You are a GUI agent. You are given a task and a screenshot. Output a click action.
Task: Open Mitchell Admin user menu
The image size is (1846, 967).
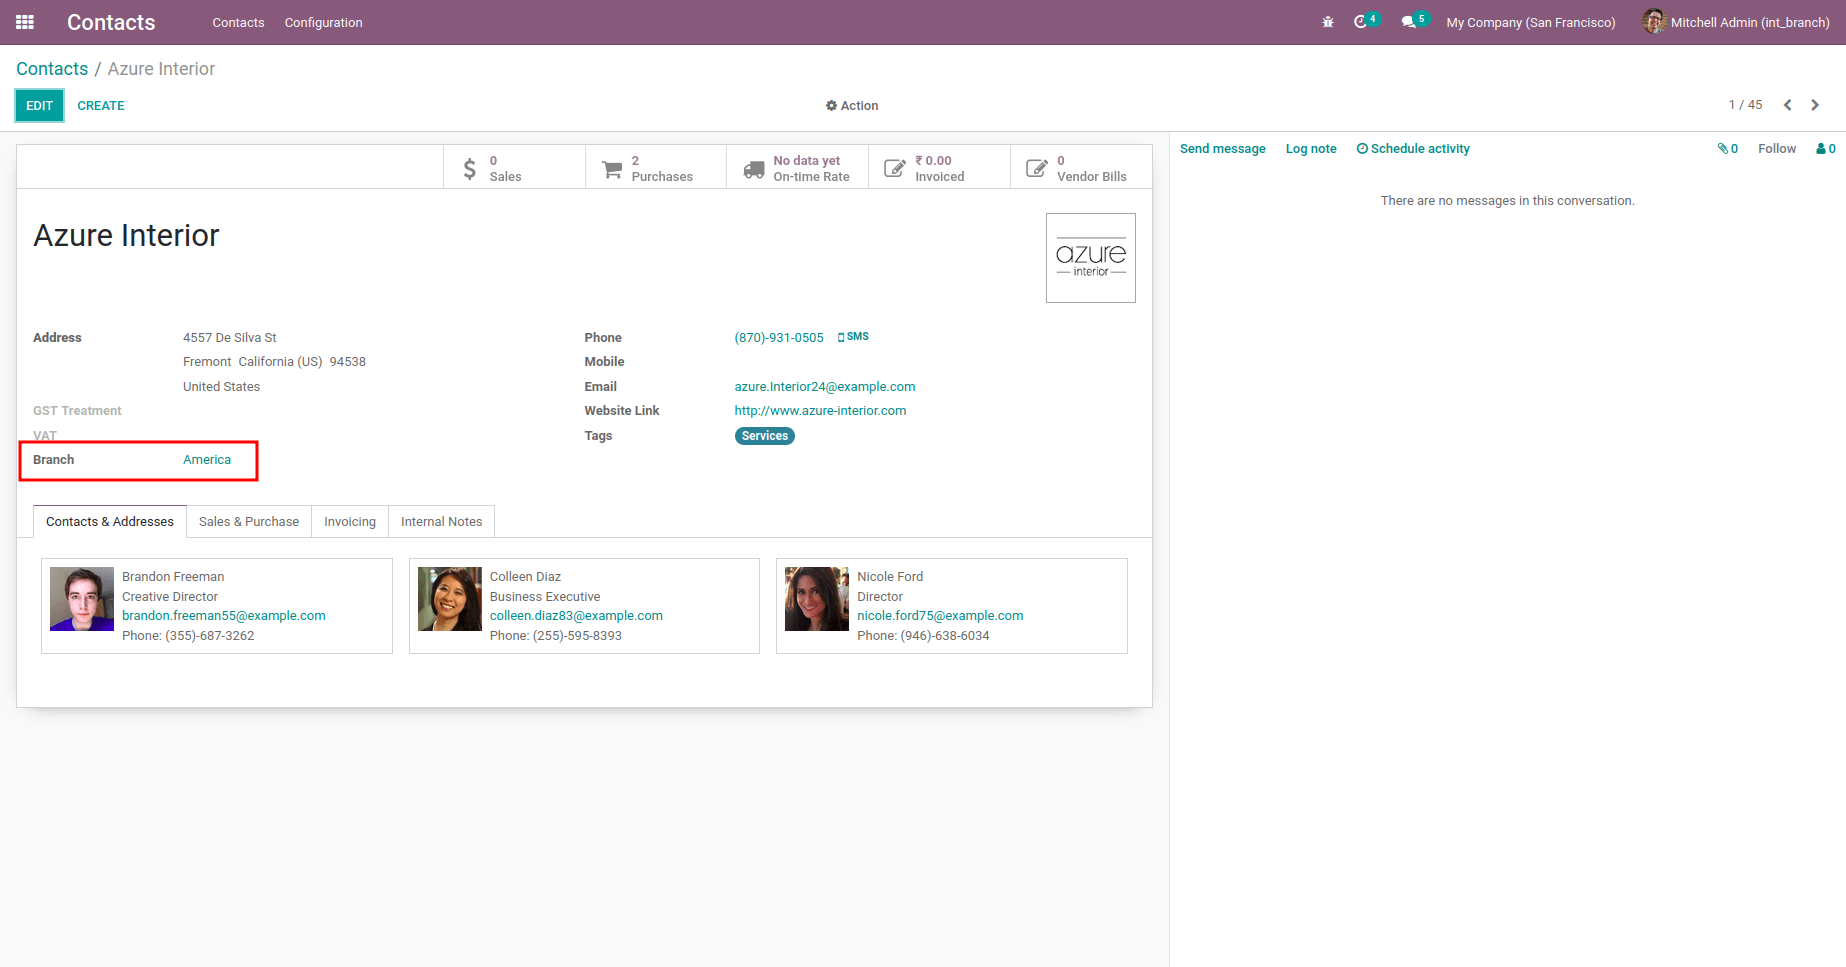point(1737,22)
